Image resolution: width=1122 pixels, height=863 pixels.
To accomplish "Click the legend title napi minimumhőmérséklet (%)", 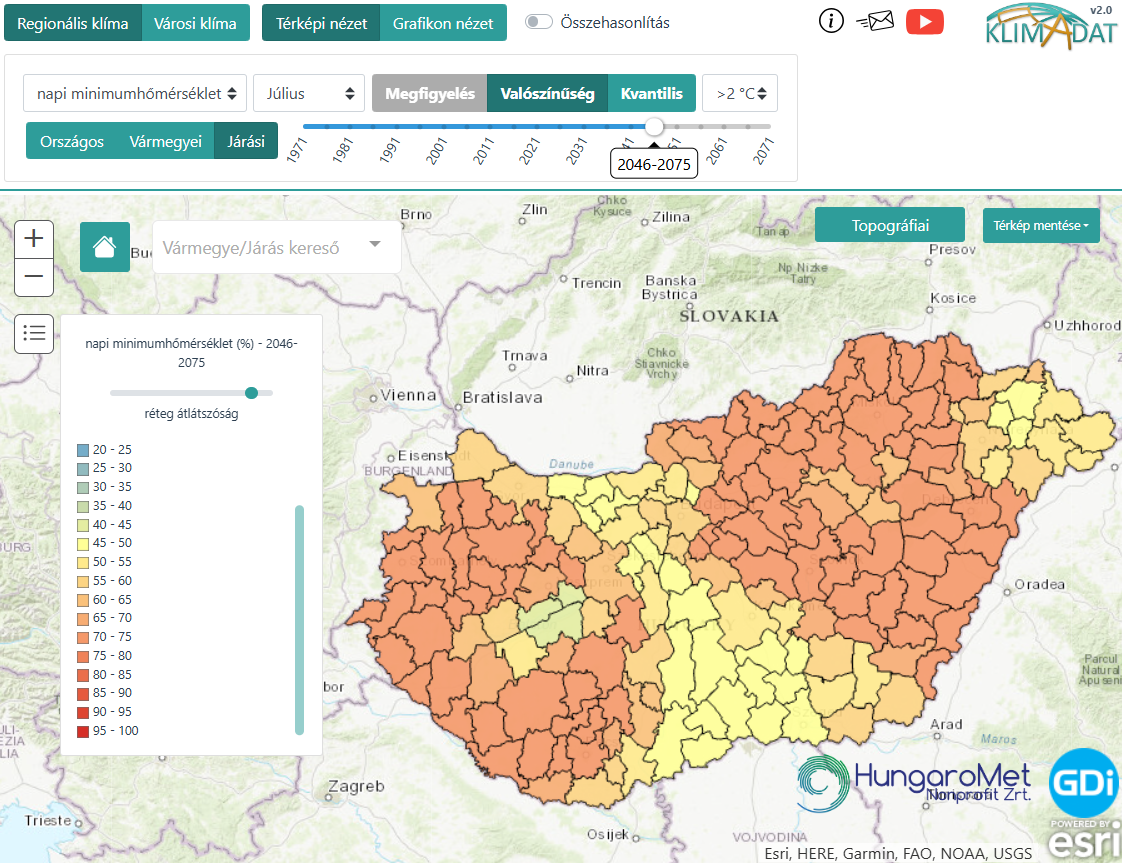I will [x=191, y=353].
